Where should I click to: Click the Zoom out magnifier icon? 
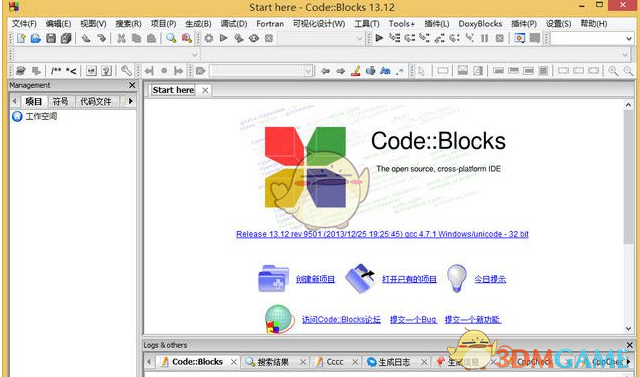click(x=628, y=71)
